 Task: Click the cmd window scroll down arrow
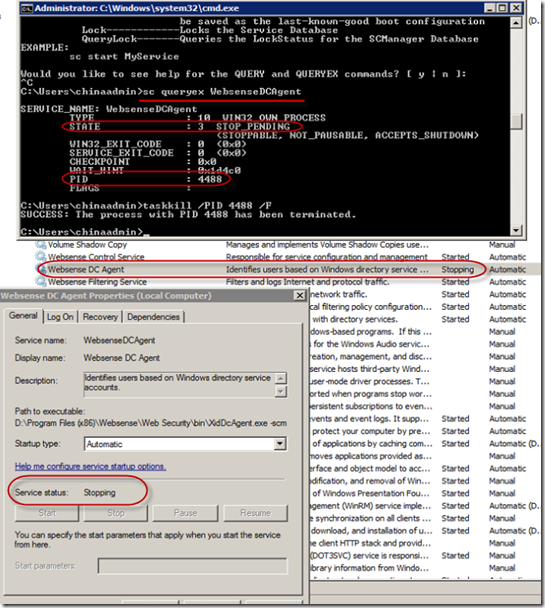tap(516, 230)
